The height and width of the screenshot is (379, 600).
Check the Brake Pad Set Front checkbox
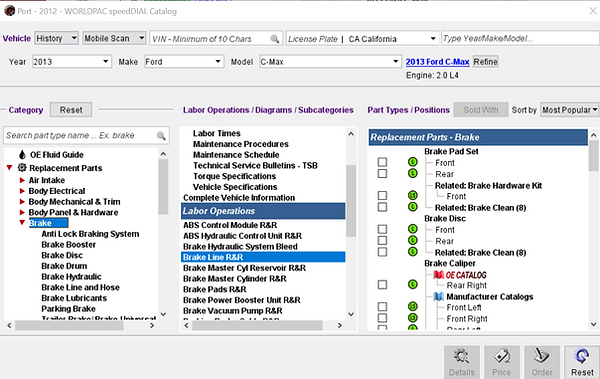coord(382,162)
